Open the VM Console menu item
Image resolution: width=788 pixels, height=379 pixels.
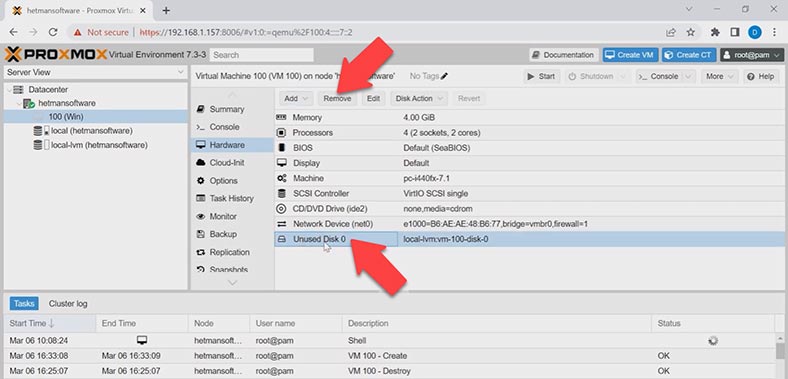232,127
